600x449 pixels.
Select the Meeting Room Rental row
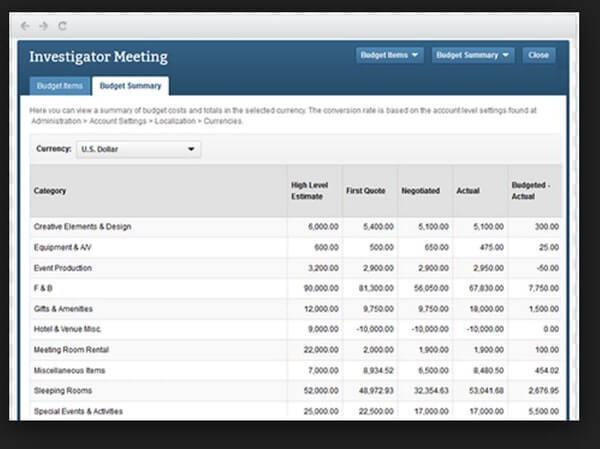tap(72, 349)
